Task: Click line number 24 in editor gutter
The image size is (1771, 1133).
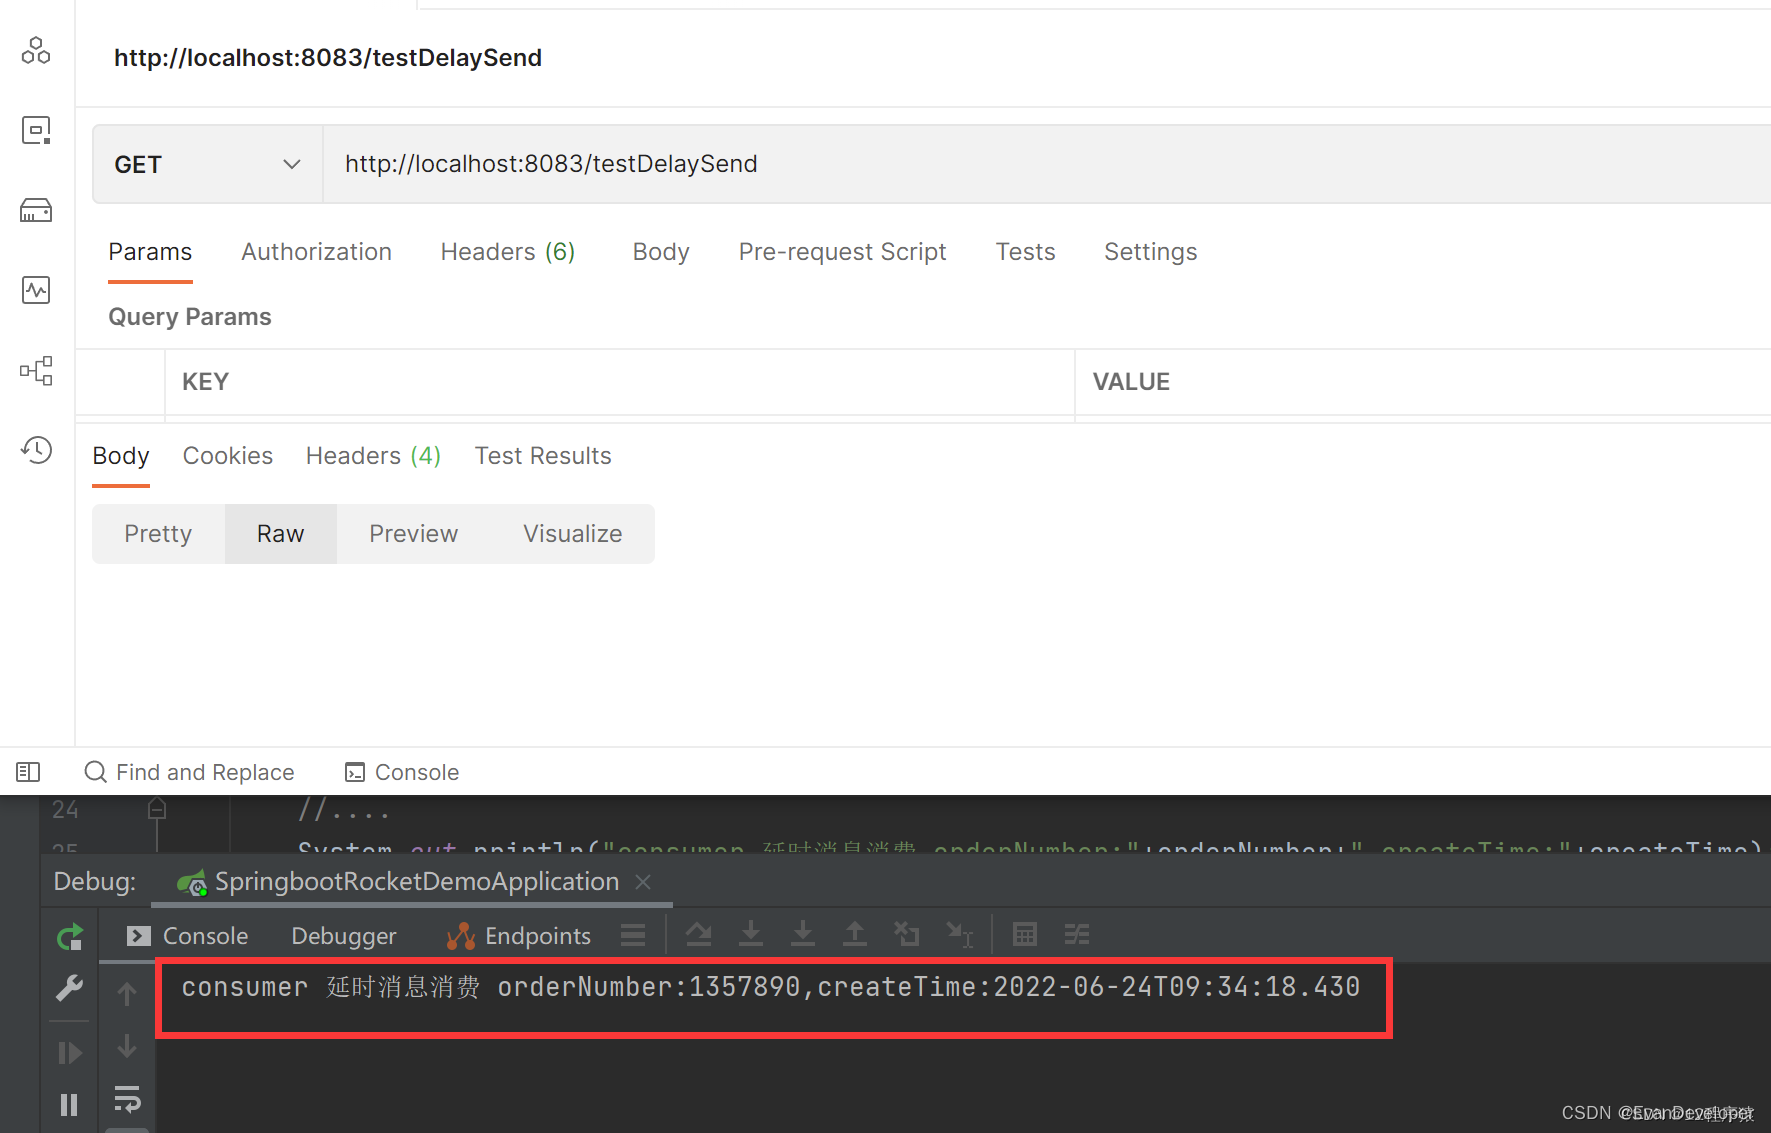Action: click(x=65, y=809)
